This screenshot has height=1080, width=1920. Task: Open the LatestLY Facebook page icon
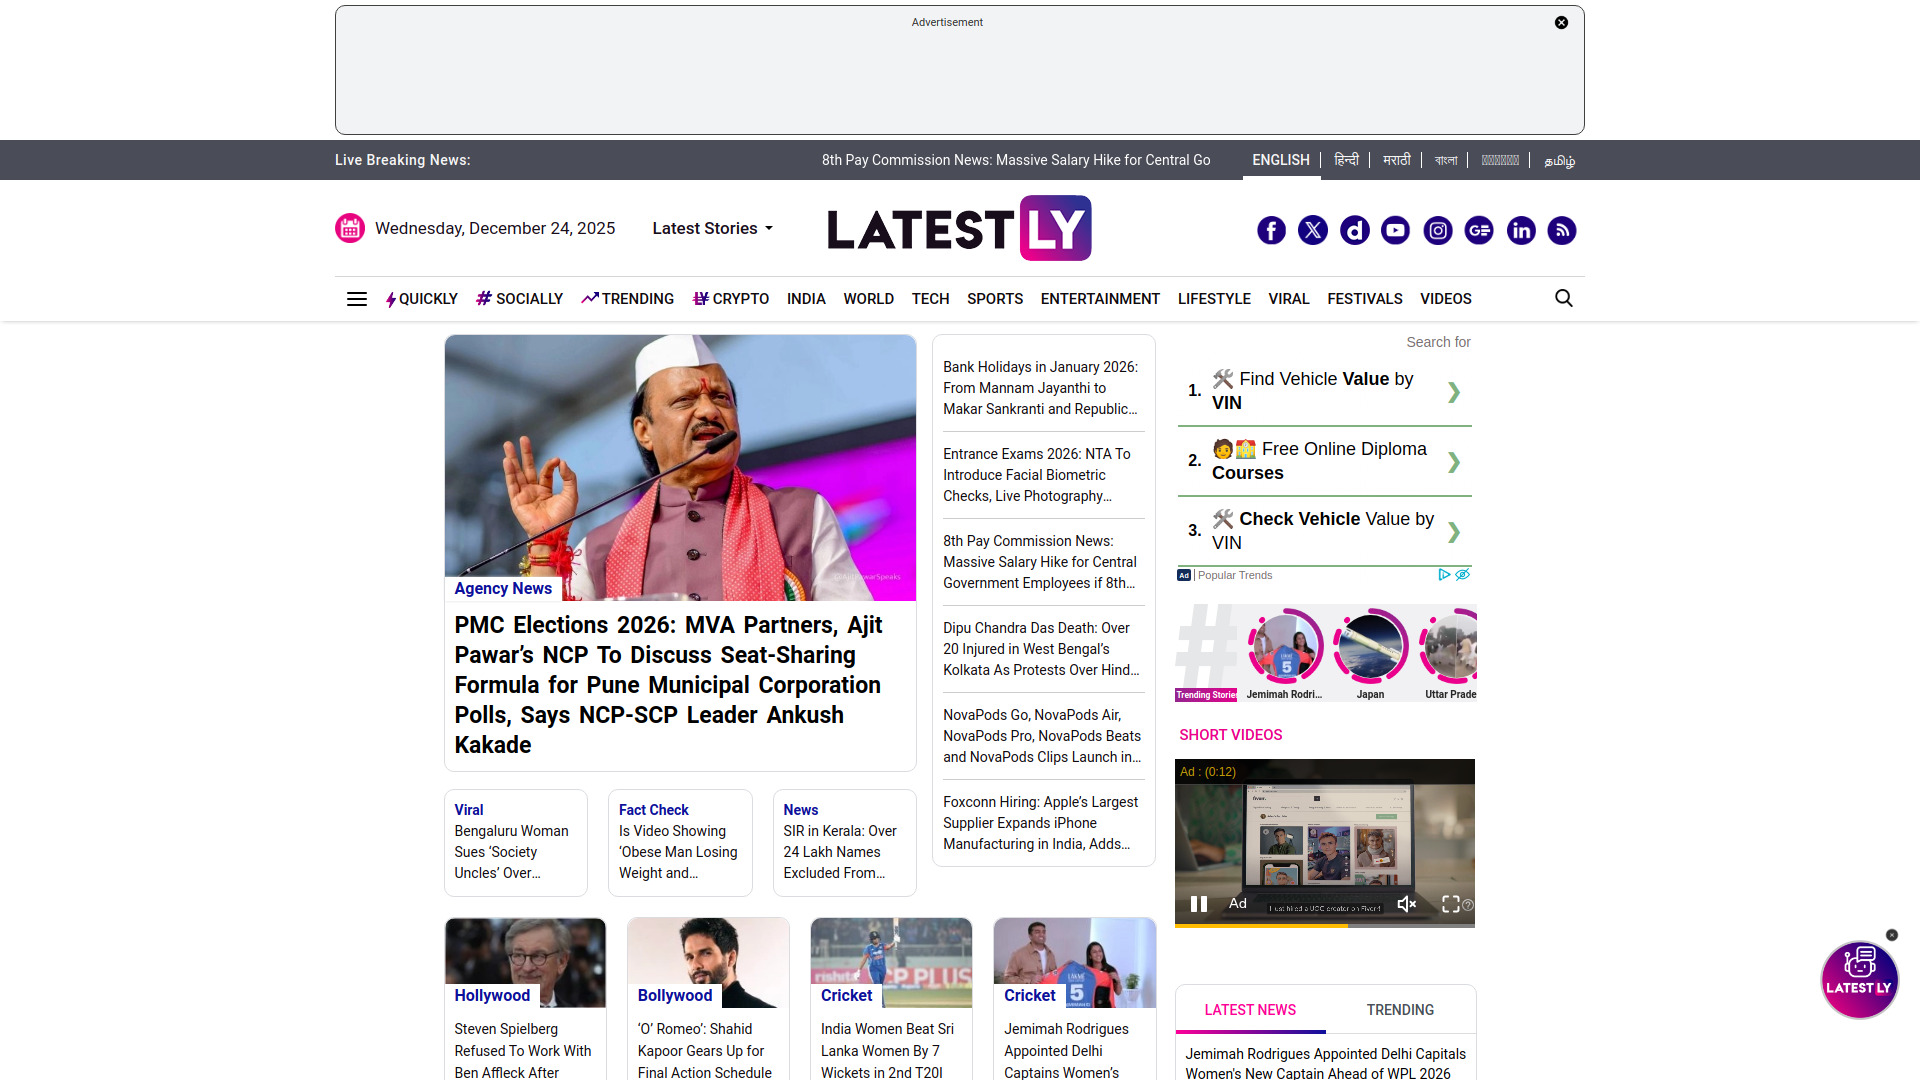click(x=1271, y=231)
